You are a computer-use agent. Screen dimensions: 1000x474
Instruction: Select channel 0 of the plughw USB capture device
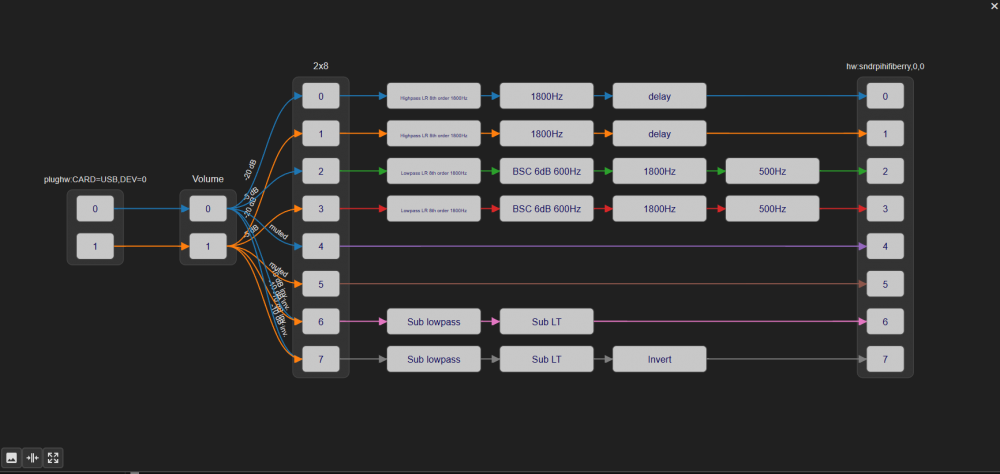(x=95, y=209)
